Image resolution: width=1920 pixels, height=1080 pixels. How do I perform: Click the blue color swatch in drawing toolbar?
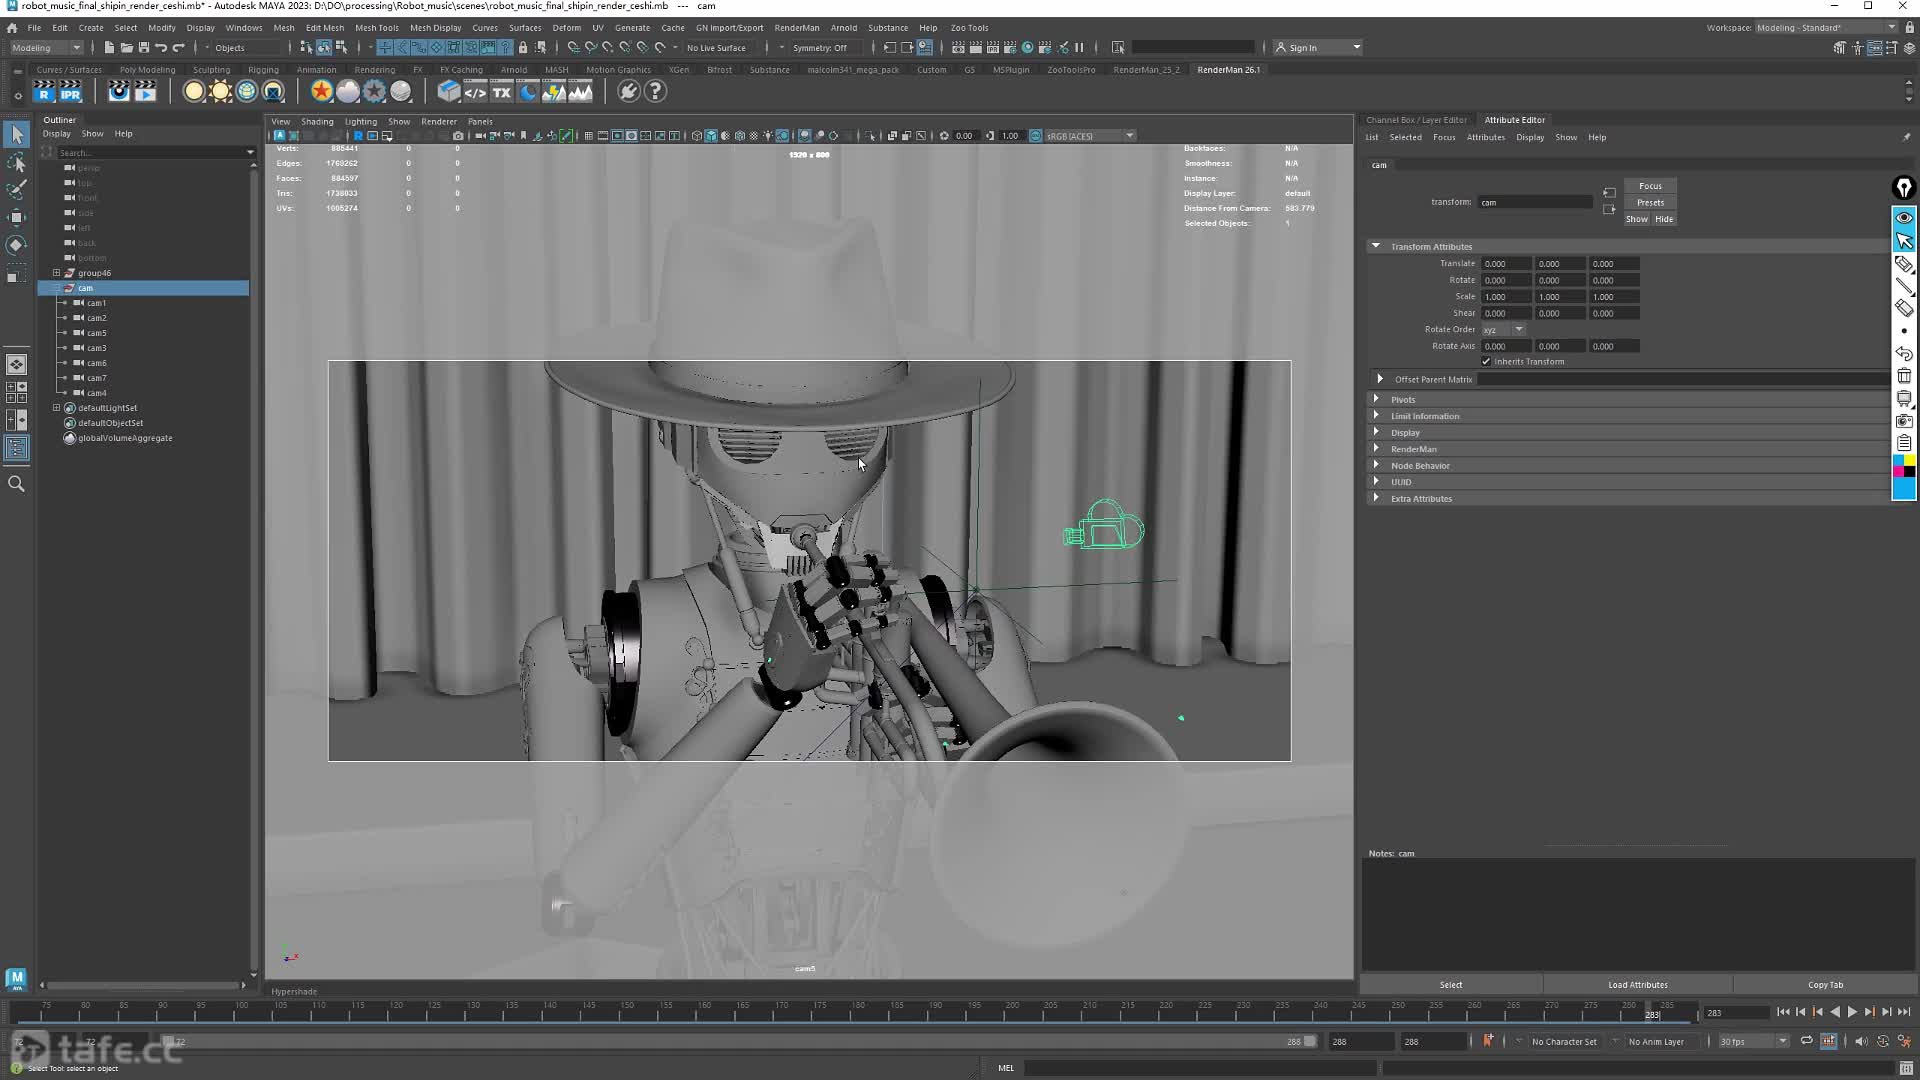[1904, 488]
